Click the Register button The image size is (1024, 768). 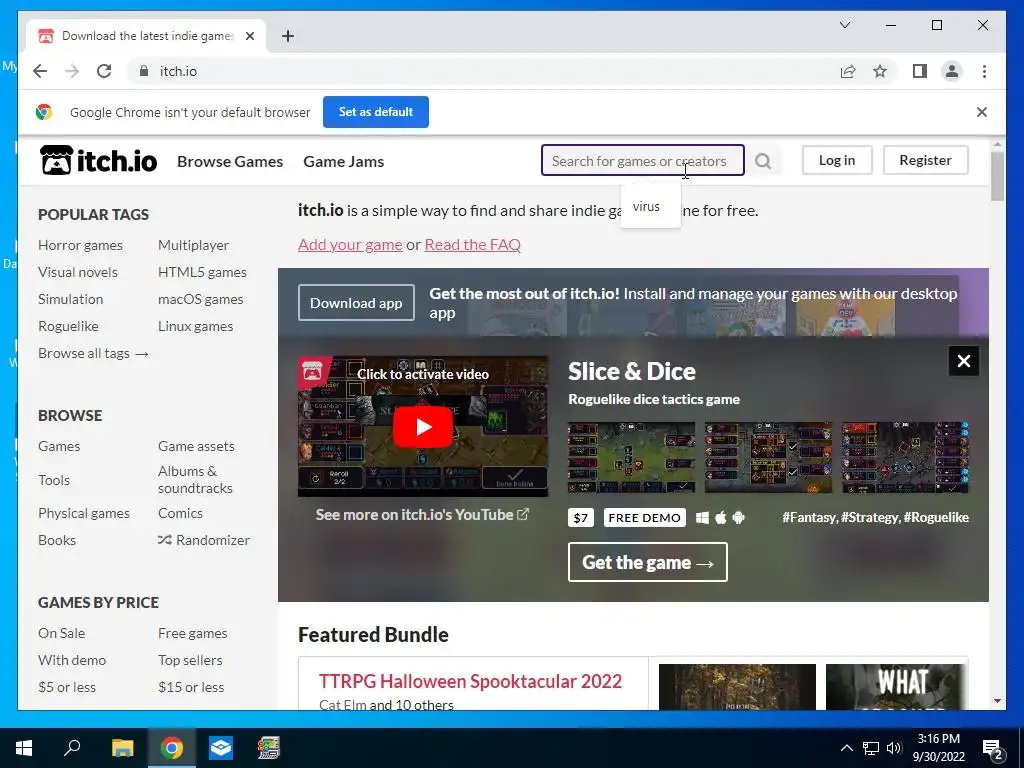pos(925,160)
